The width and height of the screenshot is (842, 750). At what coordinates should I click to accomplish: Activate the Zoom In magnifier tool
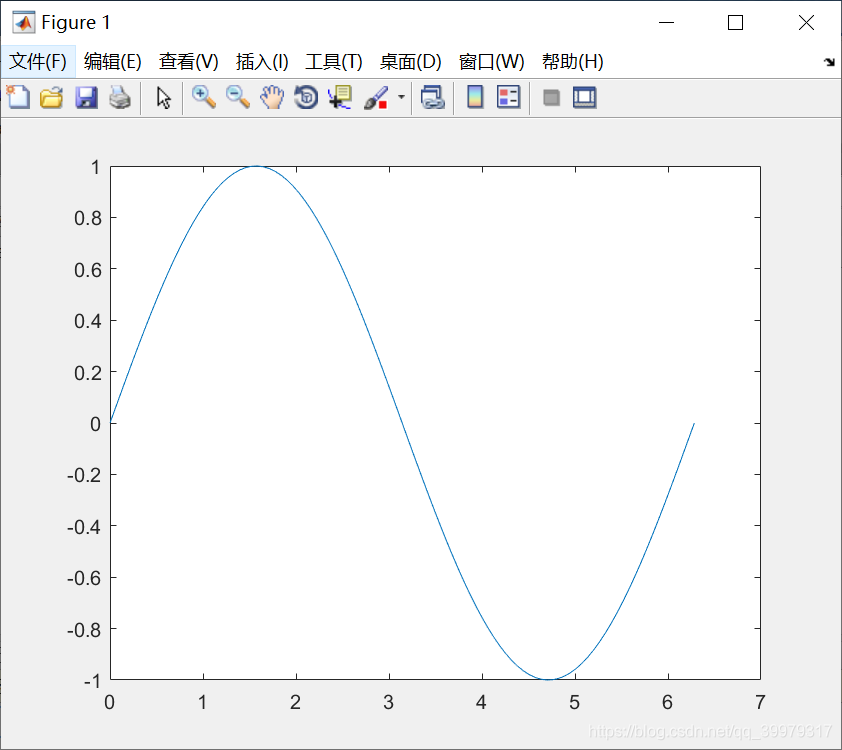[x=204, y=98]
